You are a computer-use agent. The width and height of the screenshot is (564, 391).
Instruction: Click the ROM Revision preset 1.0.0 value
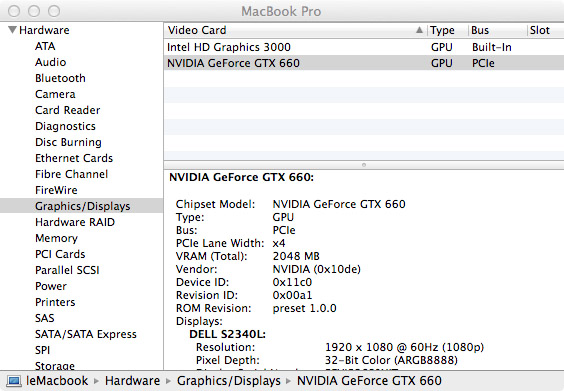coord(305,308)
